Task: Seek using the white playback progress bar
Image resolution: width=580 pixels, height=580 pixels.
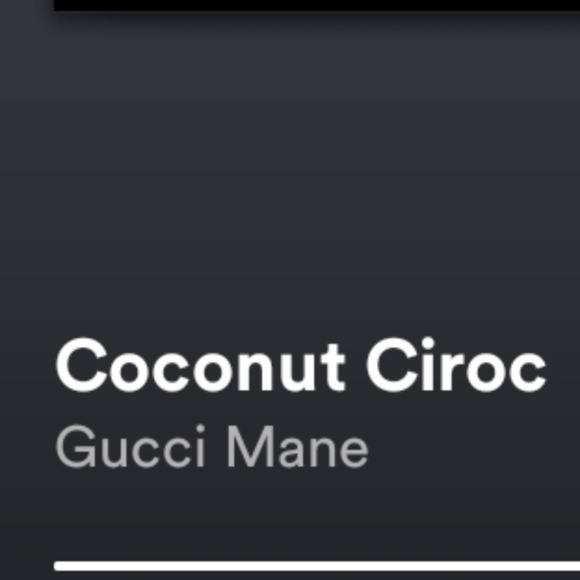Action: tap(317, 566)
